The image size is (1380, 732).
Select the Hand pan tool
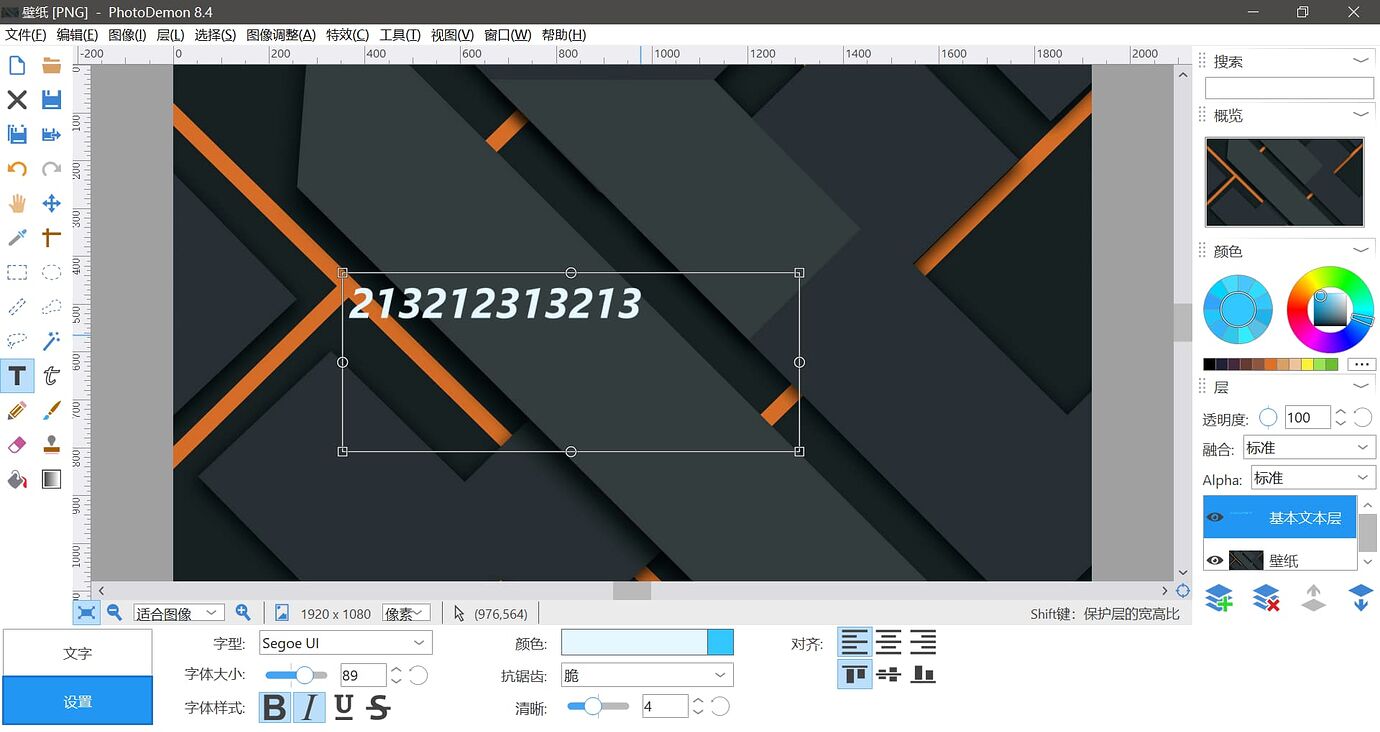tap(17, 204)
